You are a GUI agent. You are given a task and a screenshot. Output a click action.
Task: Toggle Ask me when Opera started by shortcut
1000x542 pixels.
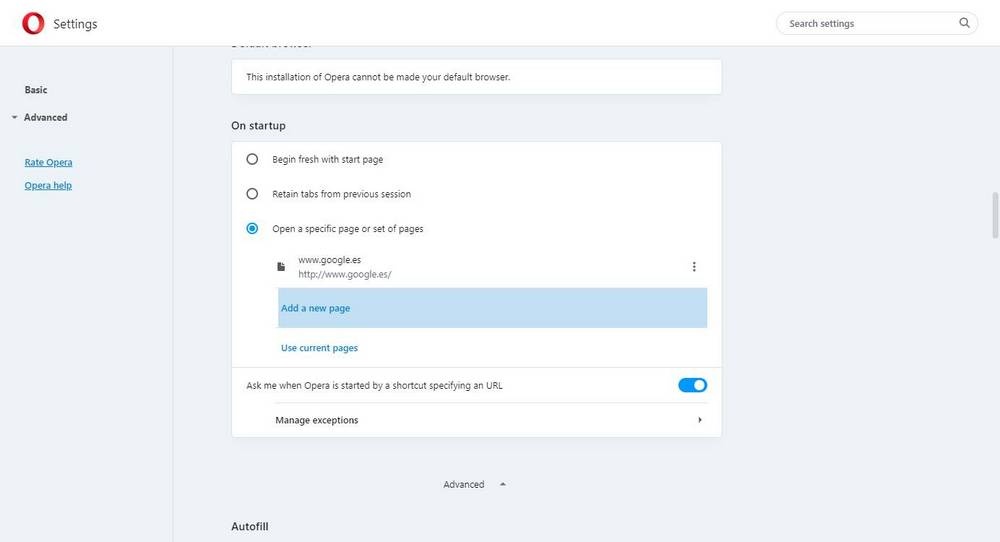pyautogui.click(x=692, y=385)
